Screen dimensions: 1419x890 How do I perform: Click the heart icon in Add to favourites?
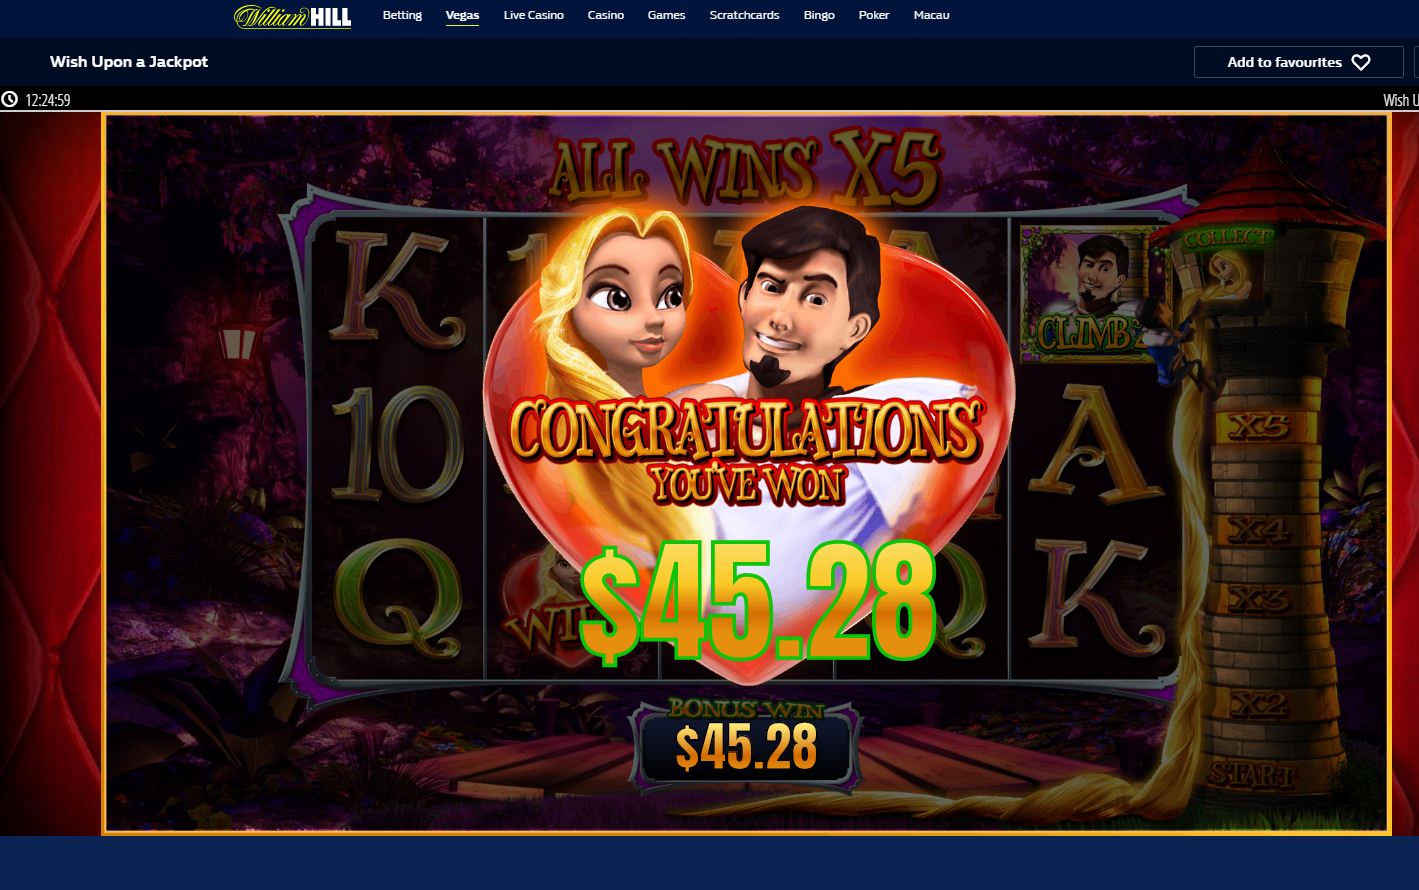coord(1361,62)
